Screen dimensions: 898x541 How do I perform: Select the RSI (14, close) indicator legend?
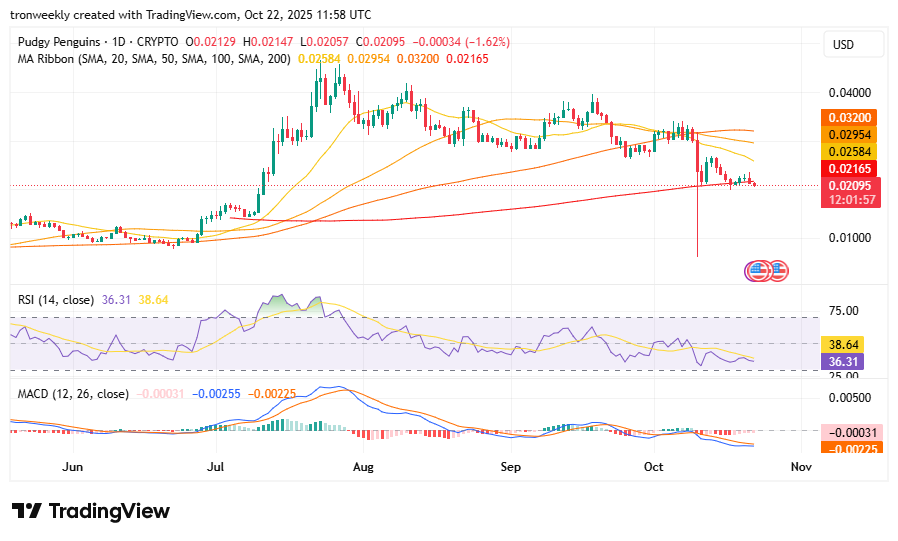click(x=56, y=299)
